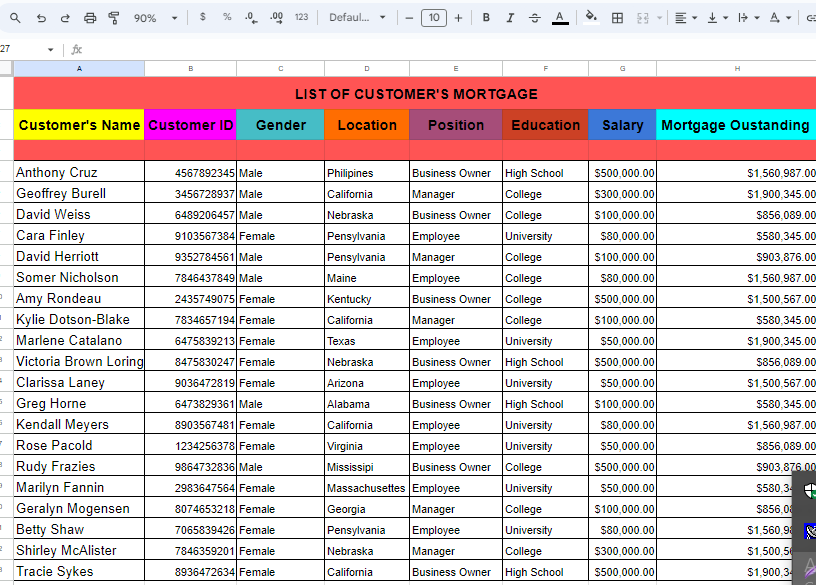Decrease decimal places
This screenshot has width=816, height=585.
click(251, 18)
